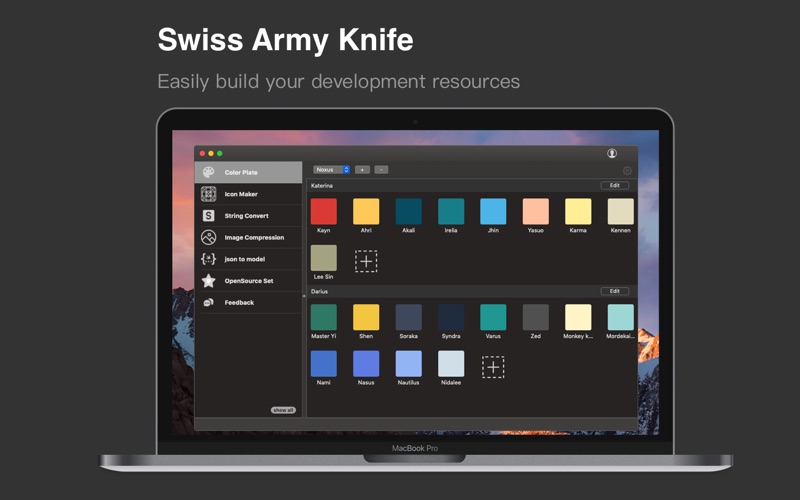Add a new color in Darius group
Screen dimensions: 800x500
pos(493,367)
